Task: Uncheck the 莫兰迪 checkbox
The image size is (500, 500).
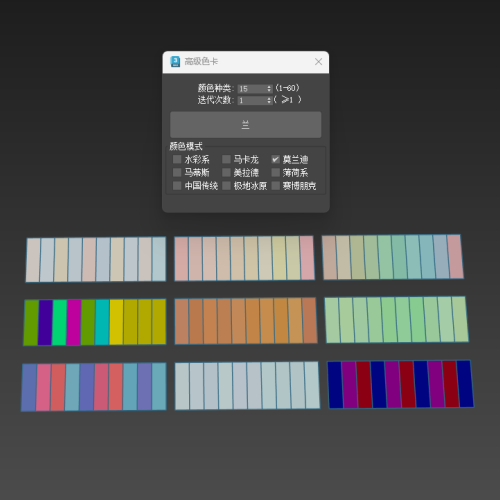Action: 275,159
